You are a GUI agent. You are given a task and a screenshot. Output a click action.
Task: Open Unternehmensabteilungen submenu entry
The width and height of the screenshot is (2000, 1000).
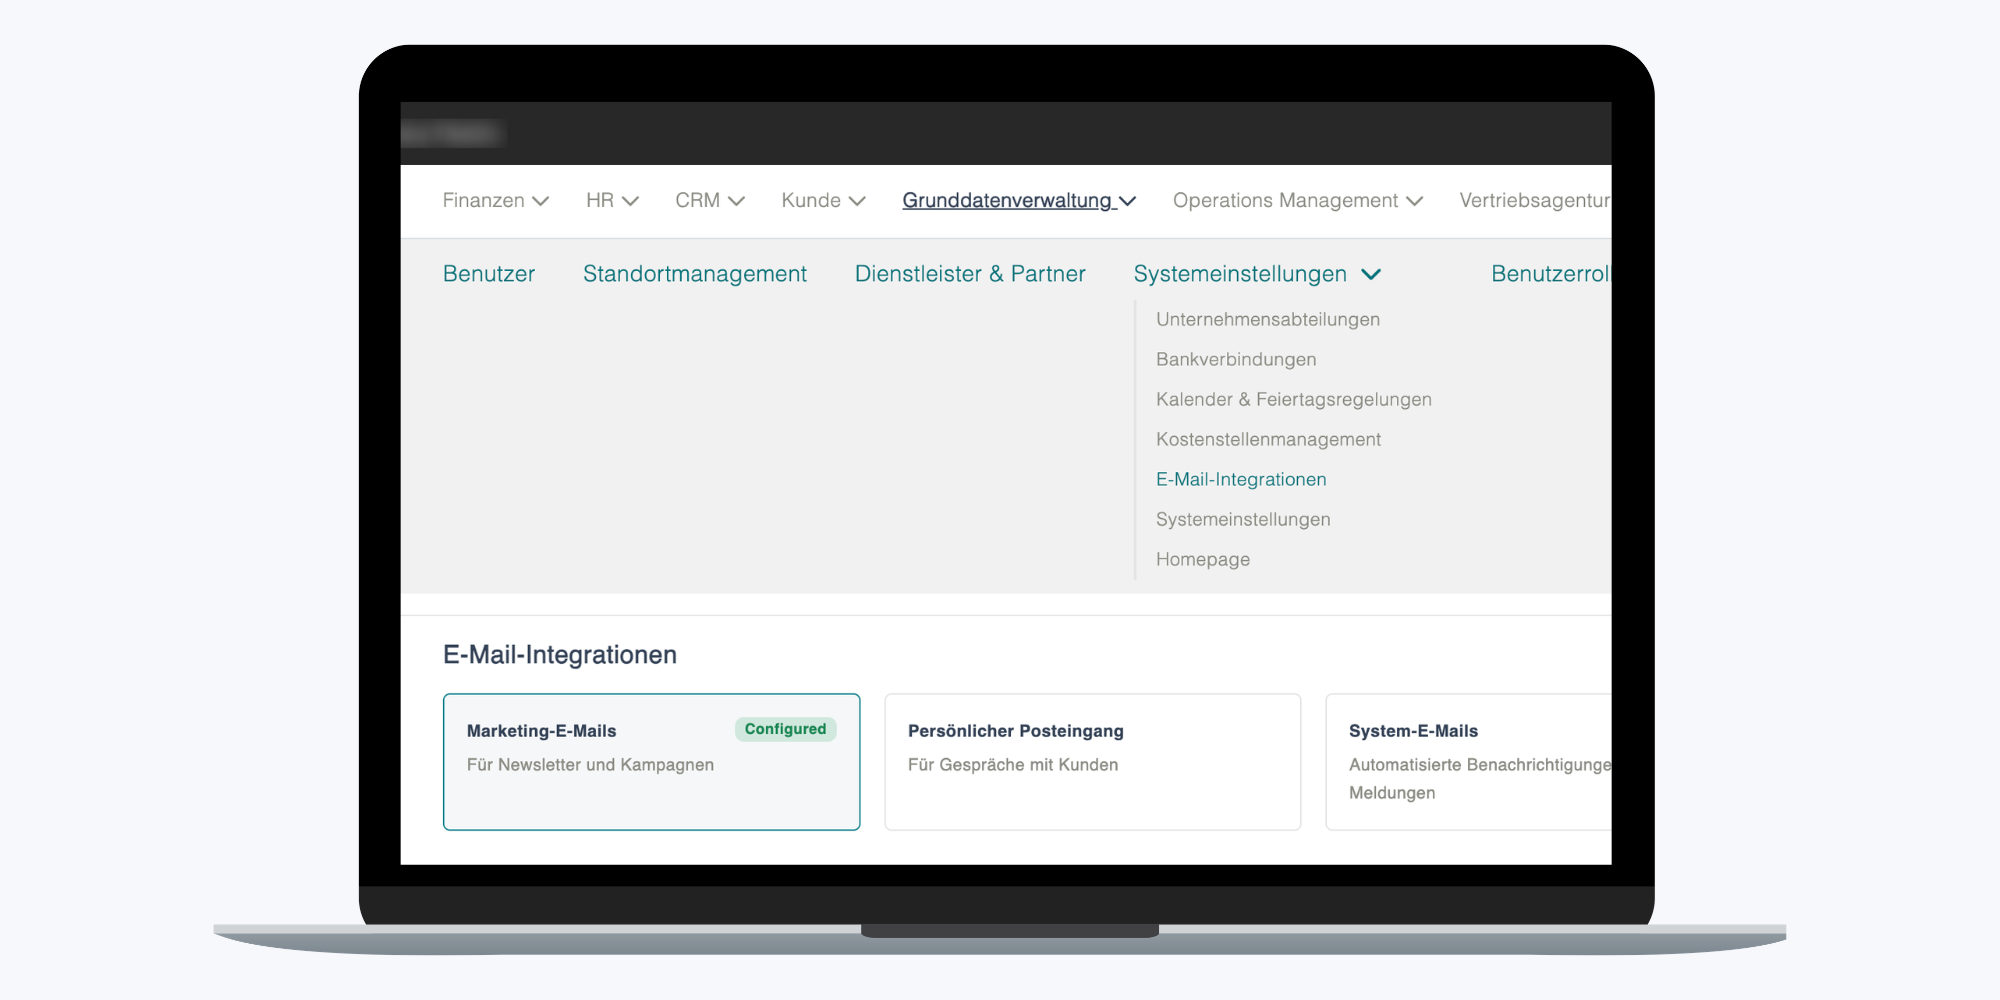[1267, 320]
